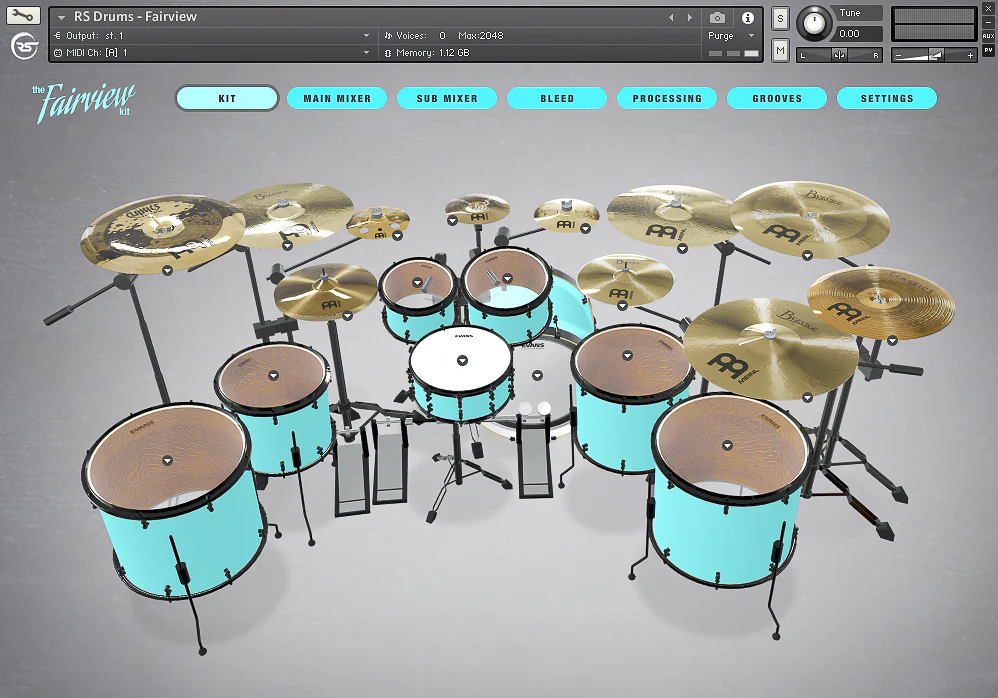Open front-right floor tom options arrow
Image resolution: width=998 pixels, height=698 pixels.
point(727,445)
